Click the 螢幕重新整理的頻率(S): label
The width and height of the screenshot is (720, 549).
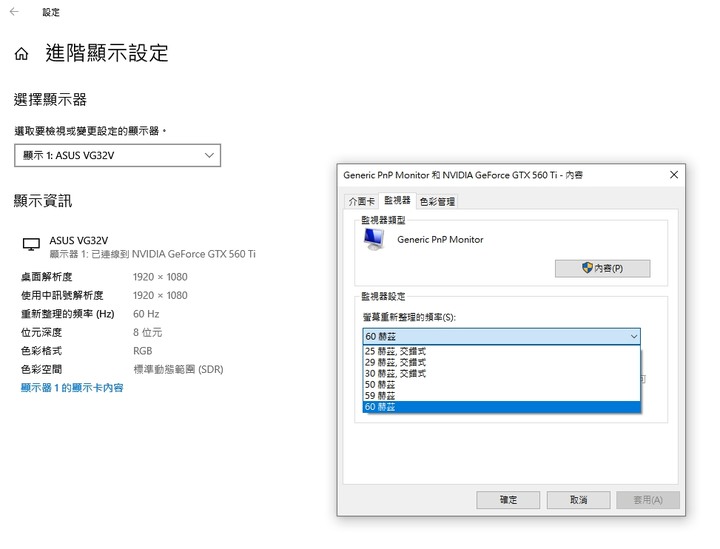tap(409, 317)
